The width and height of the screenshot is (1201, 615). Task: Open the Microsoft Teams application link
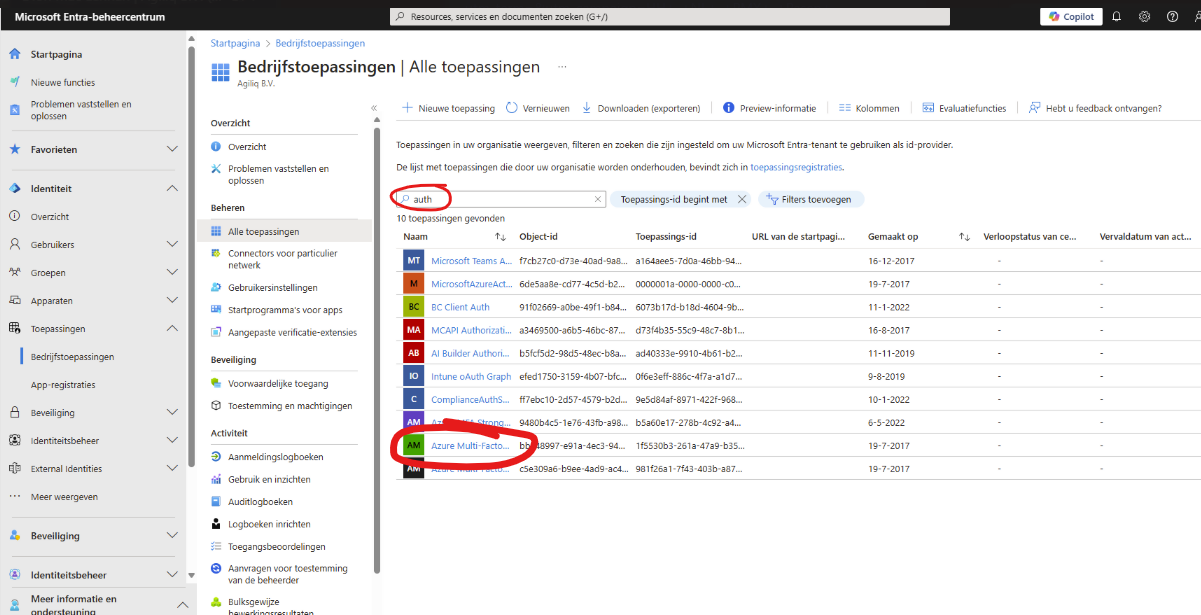[471, 260]
